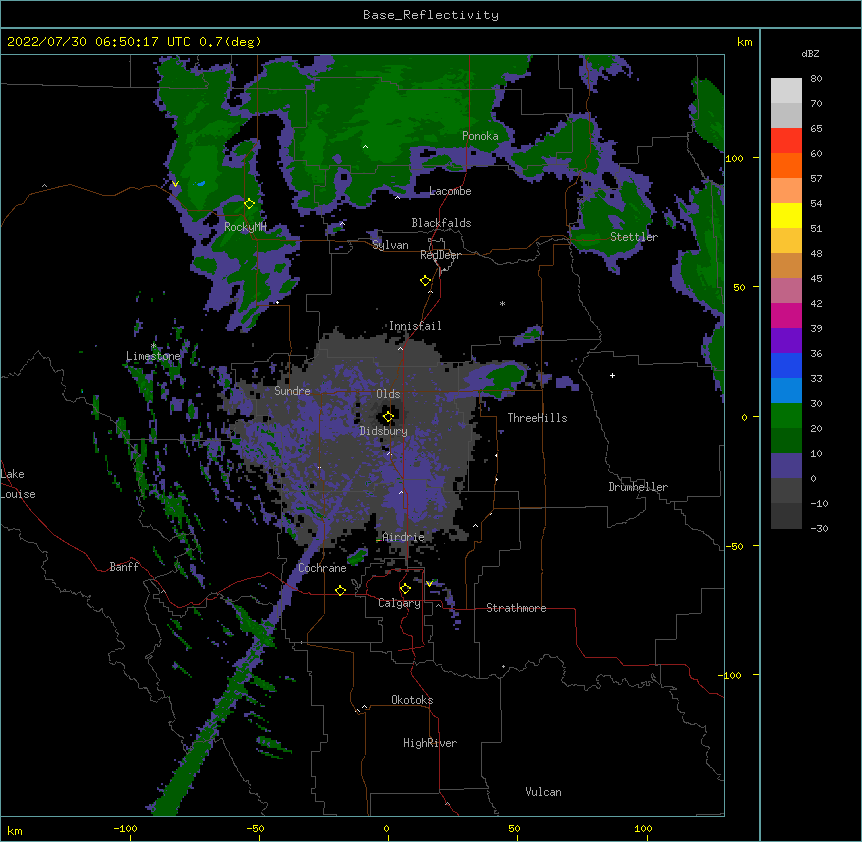The height and width of the screenshot is (842, 862).
Task: Click the Airdrie city label
Action: (x=403, y=537)
